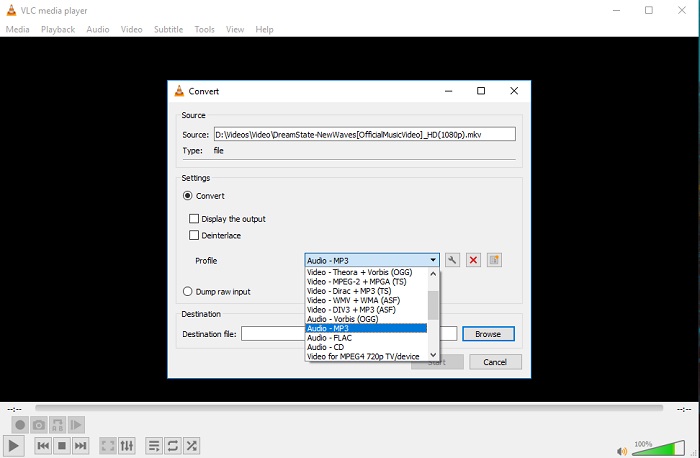The width and height of the screenshot is (700, 458).
Task: Choose Video - WMV + WMA (ASF) profile
Action: 366,300
